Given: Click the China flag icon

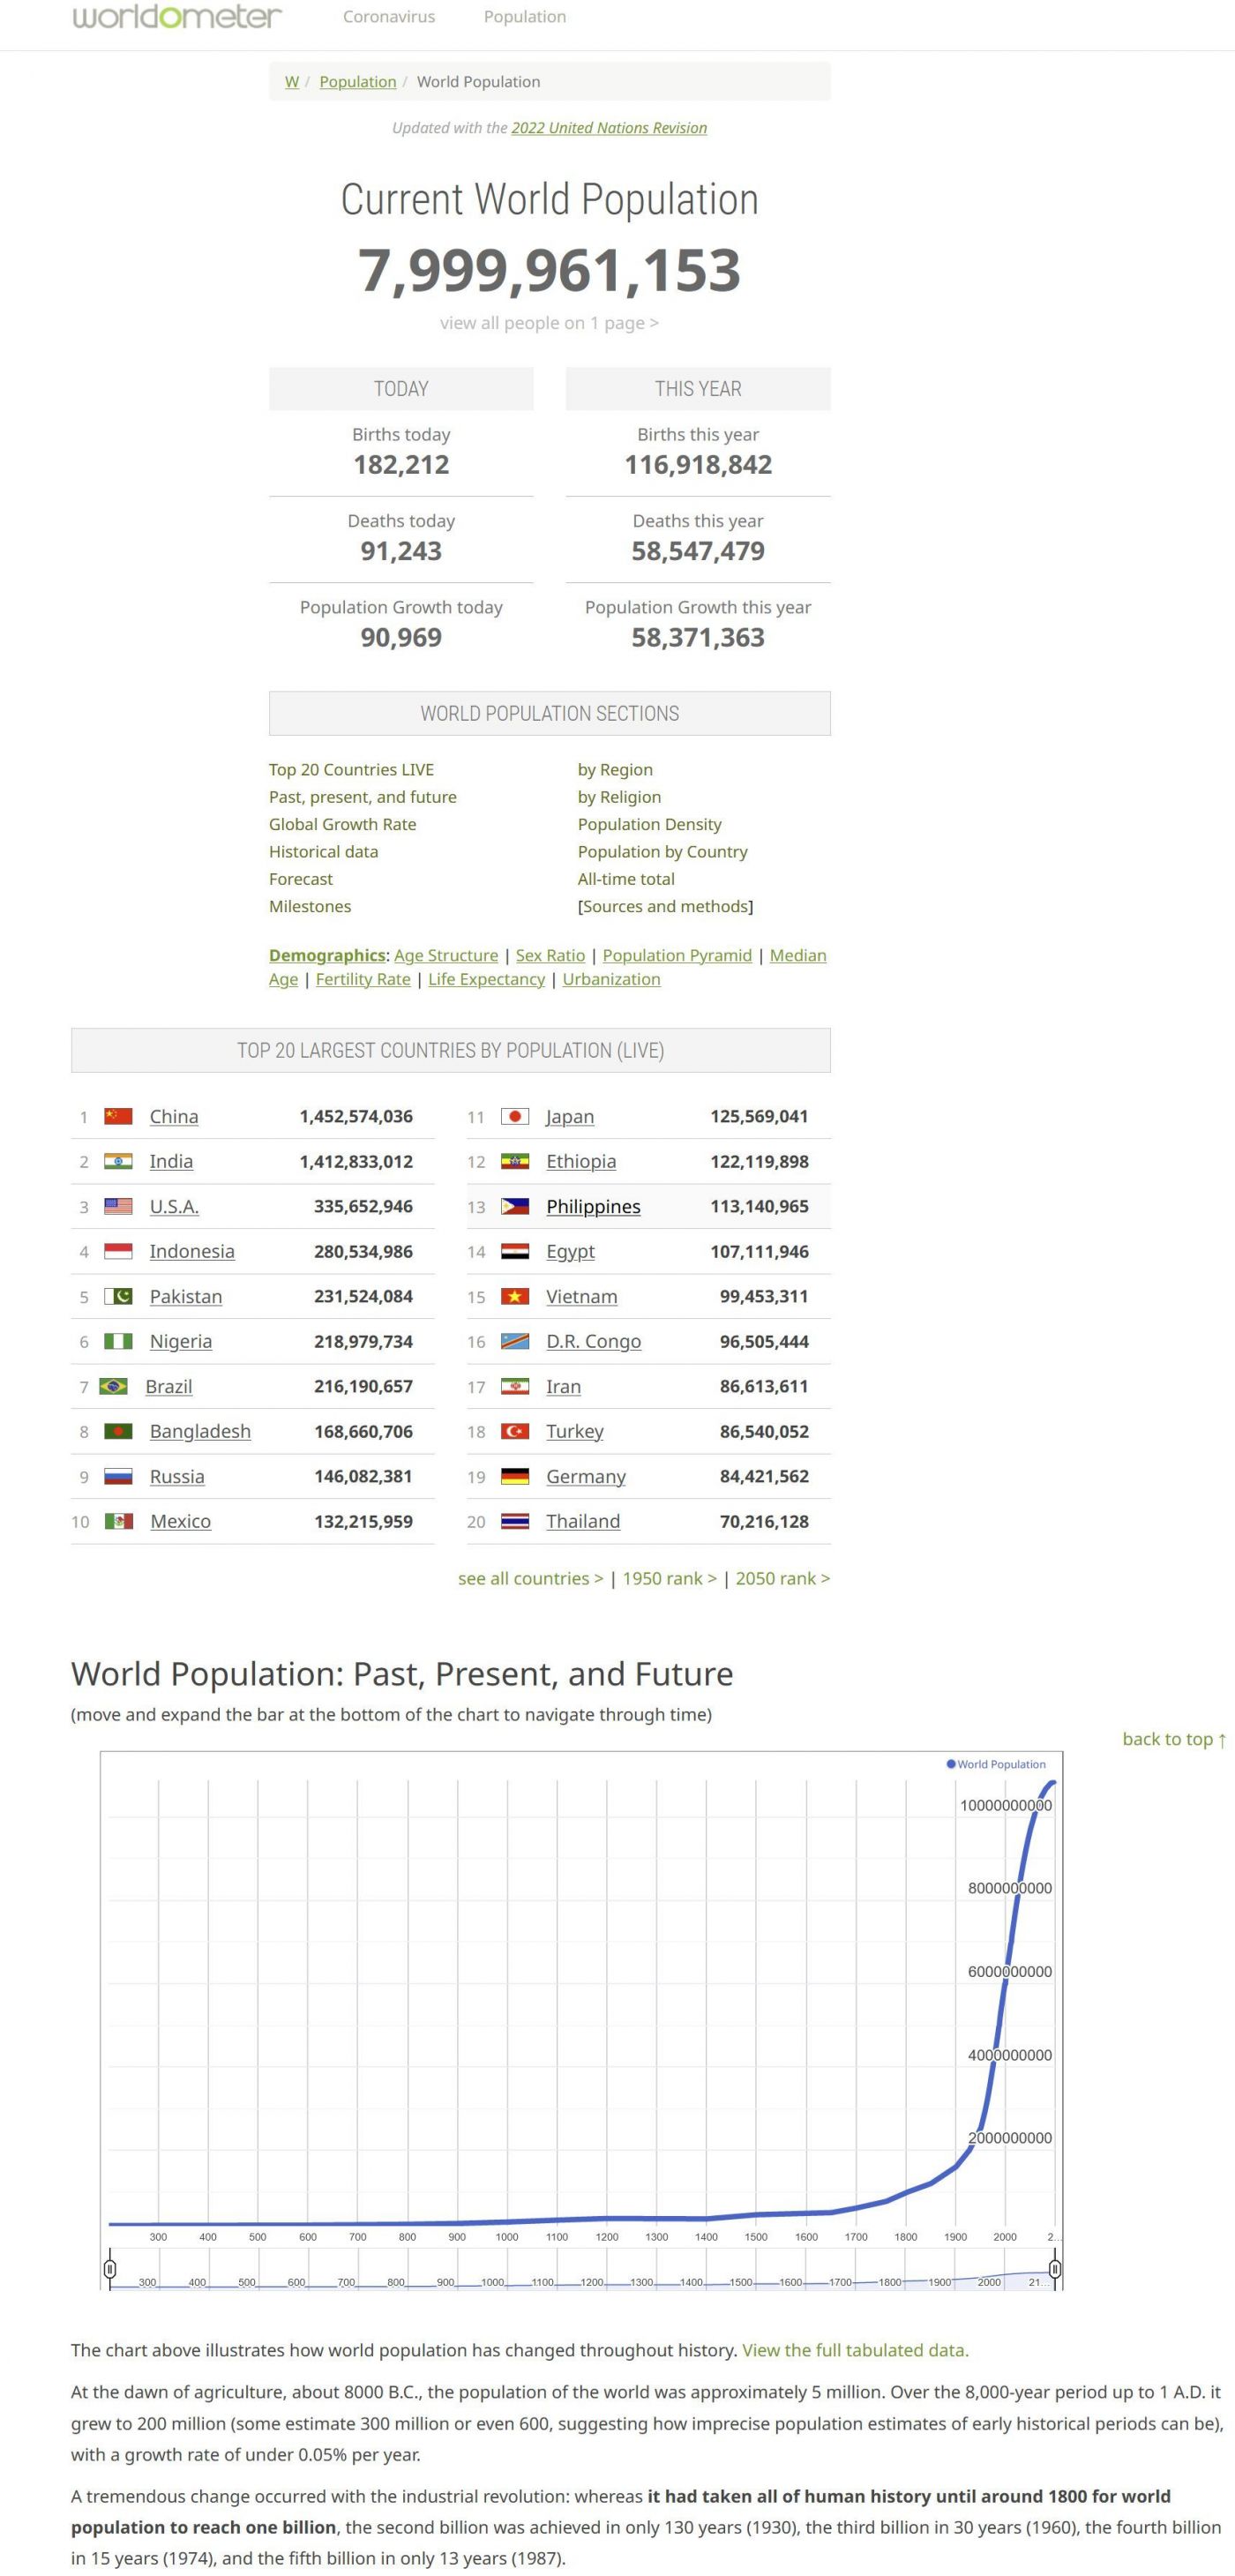Looking at the screenshot, I should click(118, 1116).
